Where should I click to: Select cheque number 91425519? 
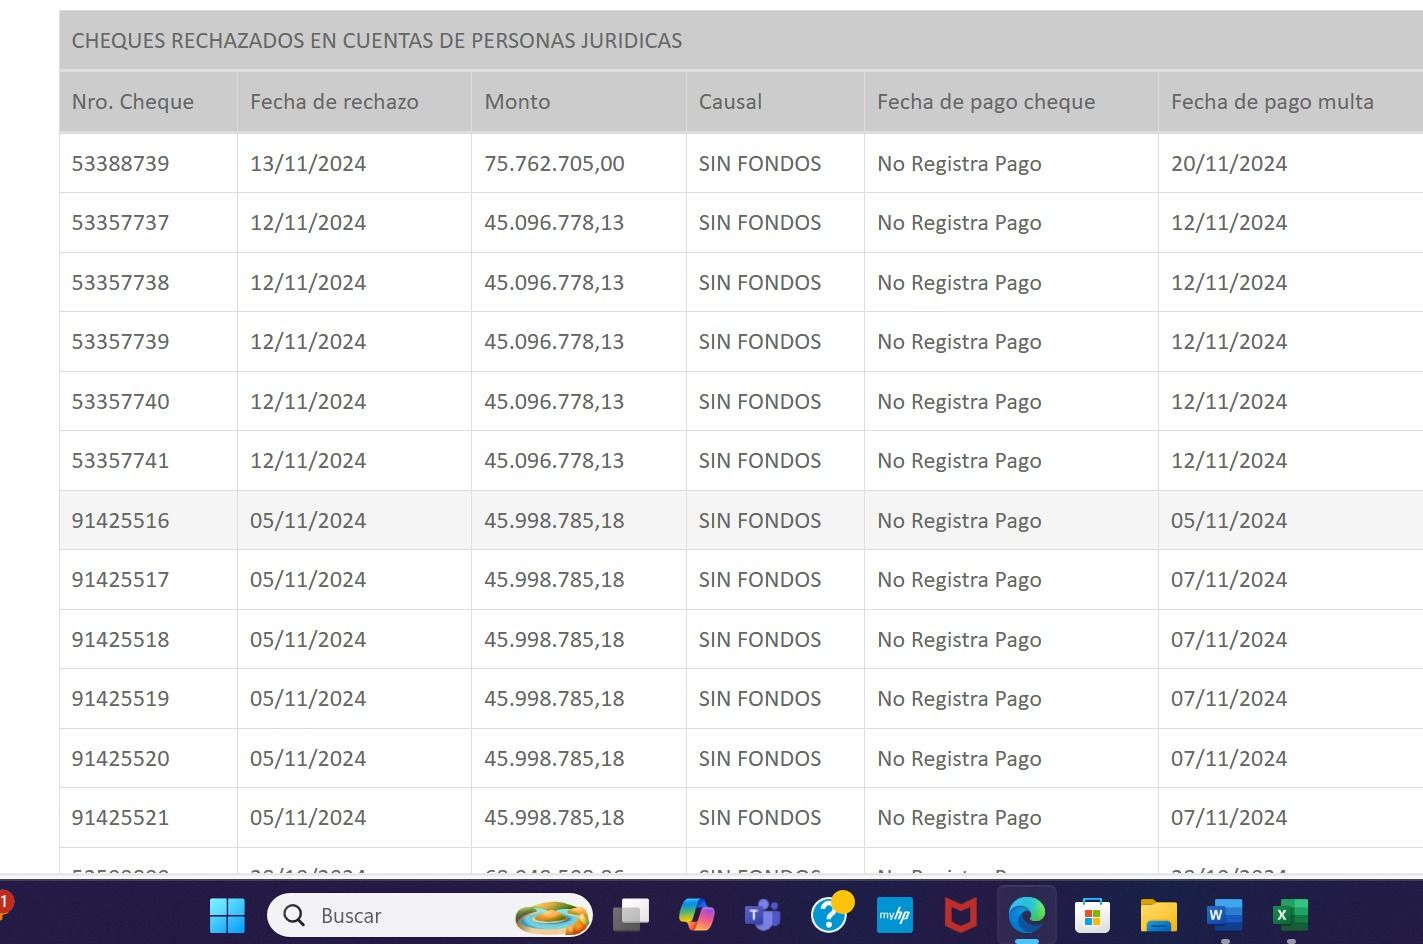pyautogui.click(x=121, y=698)
